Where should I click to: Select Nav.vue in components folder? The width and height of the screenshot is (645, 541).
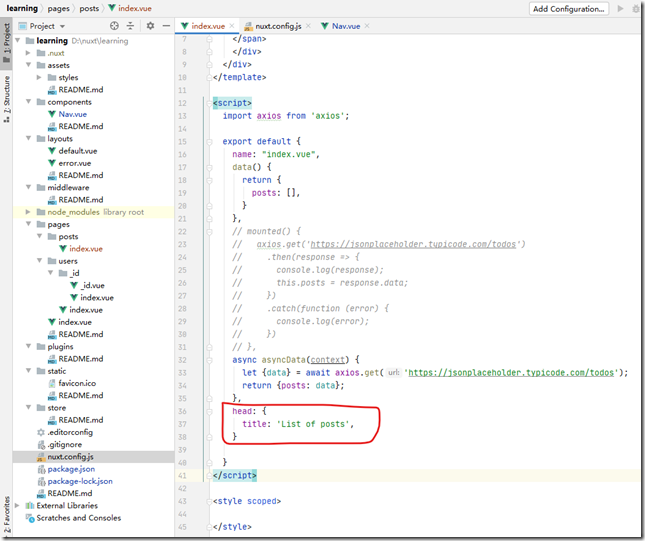point(72,114)
